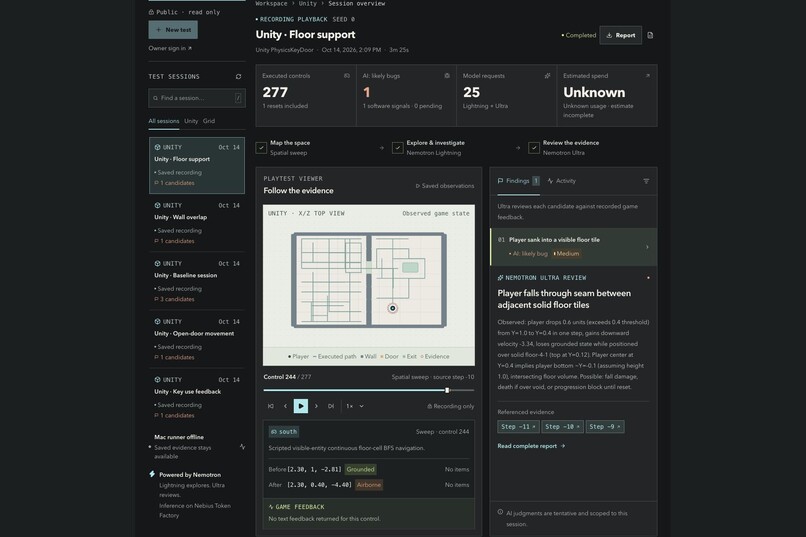Refresh the Test Sessions list
806x537 pixels.
[239, 77]
